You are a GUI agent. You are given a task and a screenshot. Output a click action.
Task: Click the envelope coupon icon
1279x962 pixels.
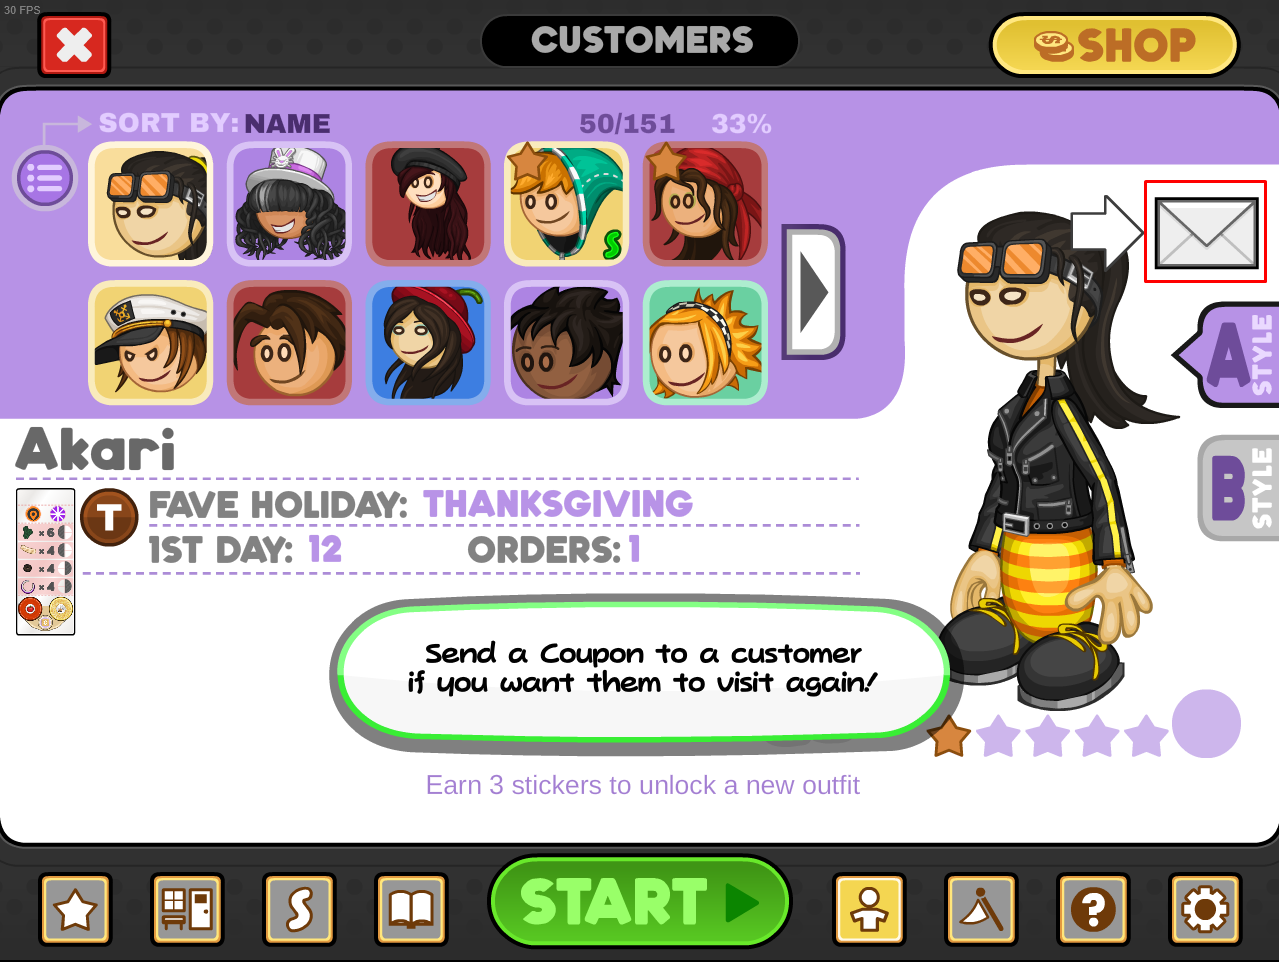pyautogui.click(x=1205, y=232)
